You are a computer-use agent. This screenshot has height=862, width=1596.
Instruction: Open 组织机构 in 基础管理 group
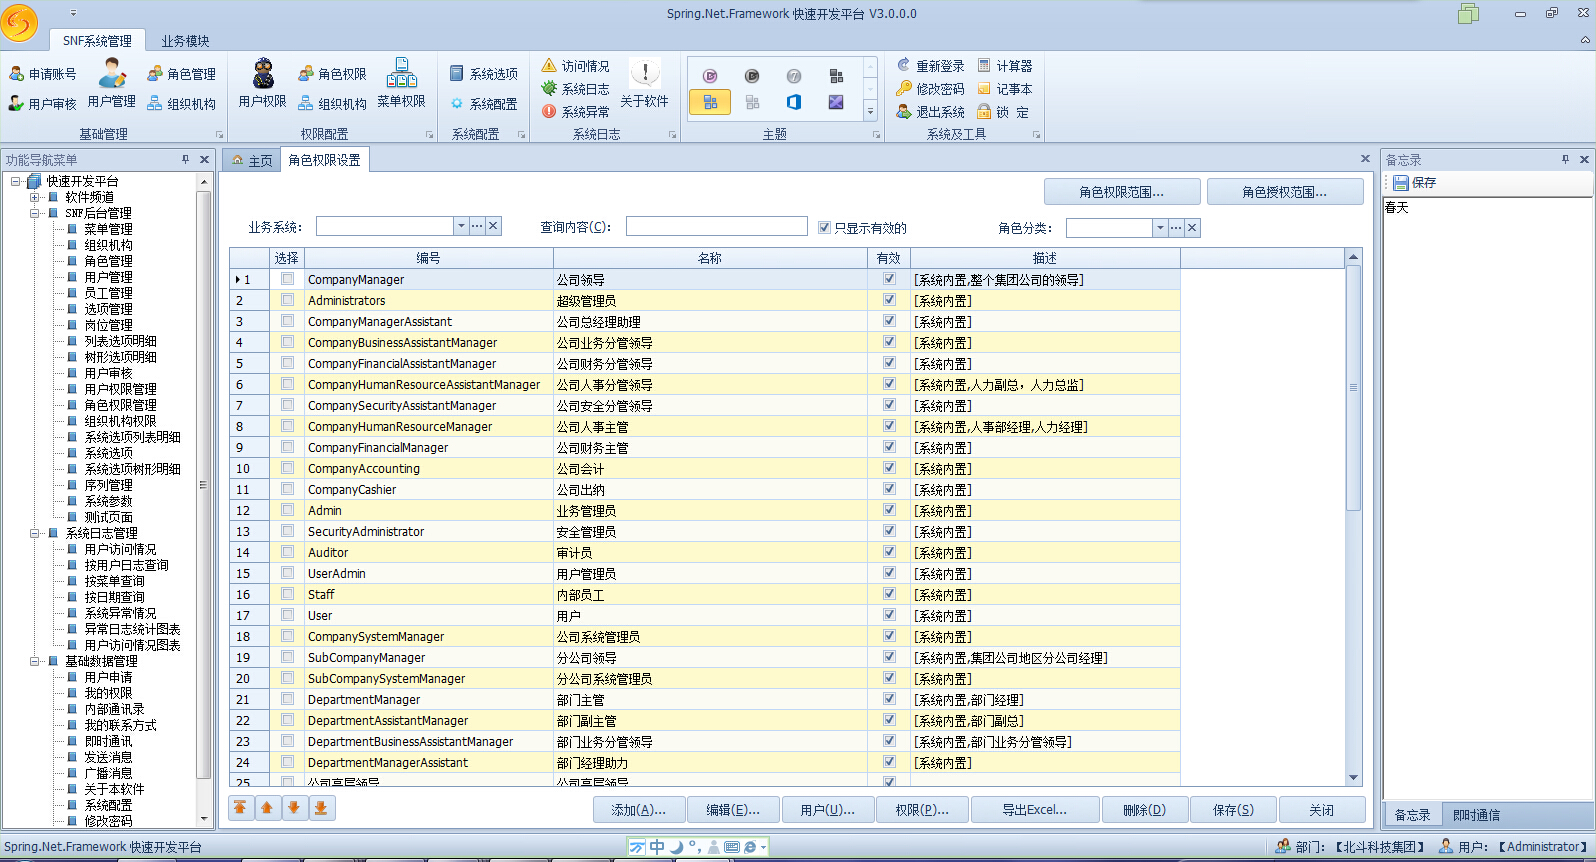[181, 104]
